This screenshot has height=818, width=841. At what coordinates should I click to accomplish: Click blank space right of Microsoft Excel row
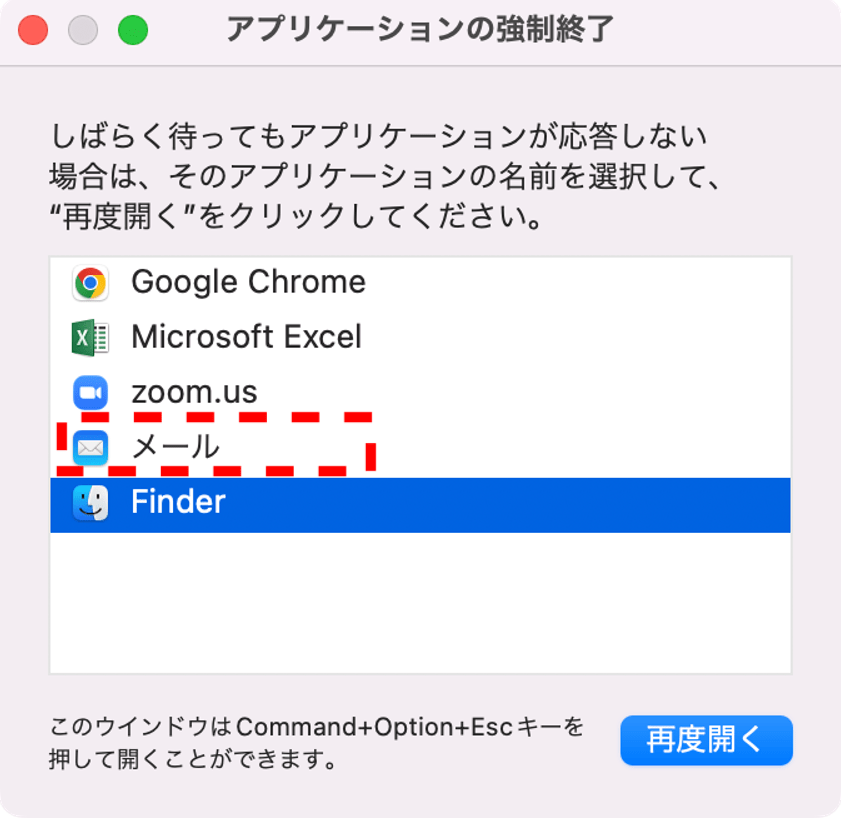point(580,337)
